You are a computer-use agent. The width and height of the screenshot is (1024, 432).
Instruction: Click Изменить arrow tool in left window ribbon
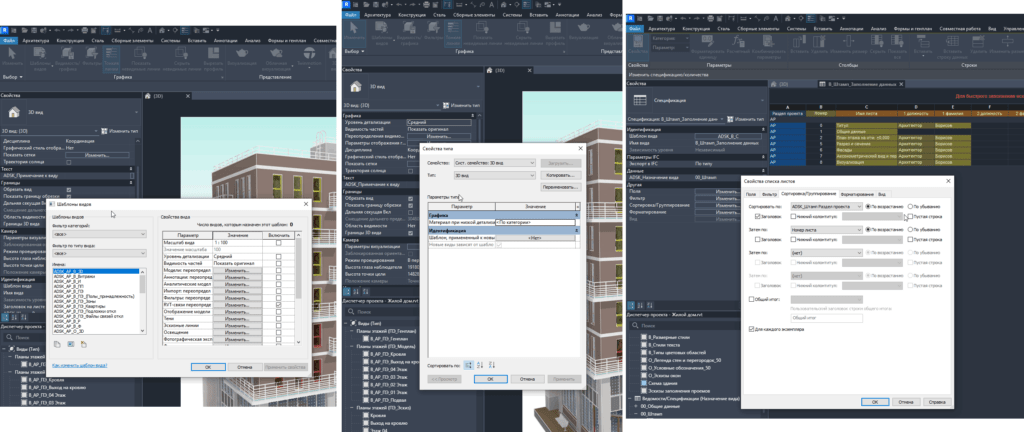click(x=12, y=55)
